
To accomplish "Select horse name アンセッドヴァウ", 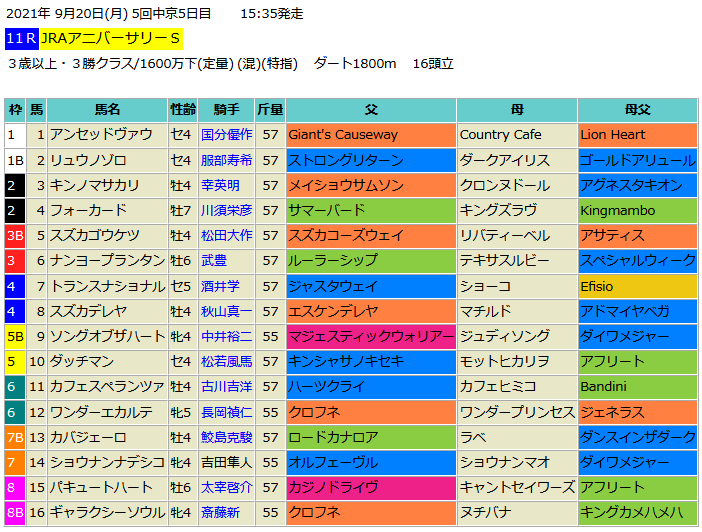I will (101, 135).
